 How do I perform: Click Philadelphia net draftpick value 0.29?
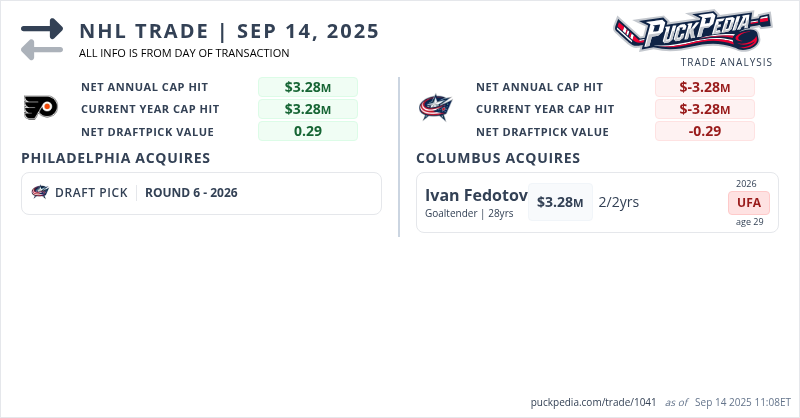pyautogui.click(x=308, y=131)
